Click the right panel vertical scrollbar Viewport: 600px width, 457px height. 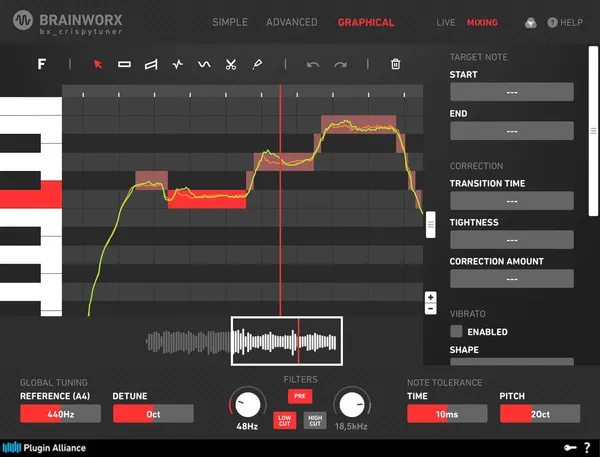pos(593,131)
